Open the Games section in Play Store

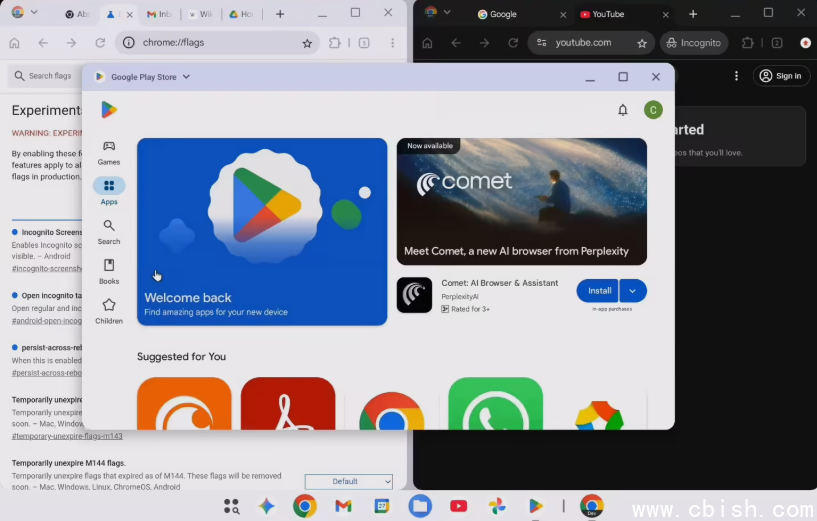(109, 151)
